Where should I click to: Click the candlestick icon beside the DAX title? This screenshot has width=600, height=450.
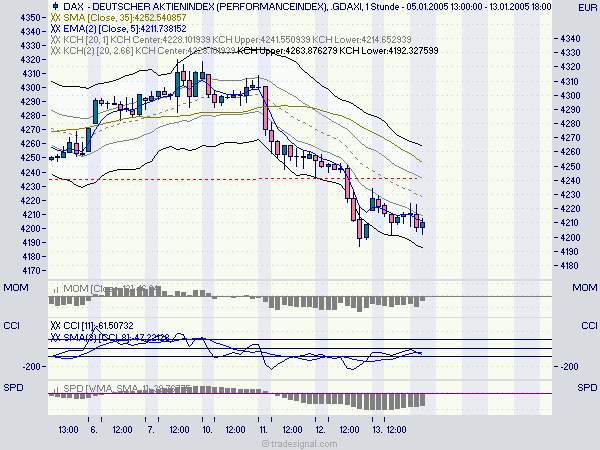pos(55,6)
